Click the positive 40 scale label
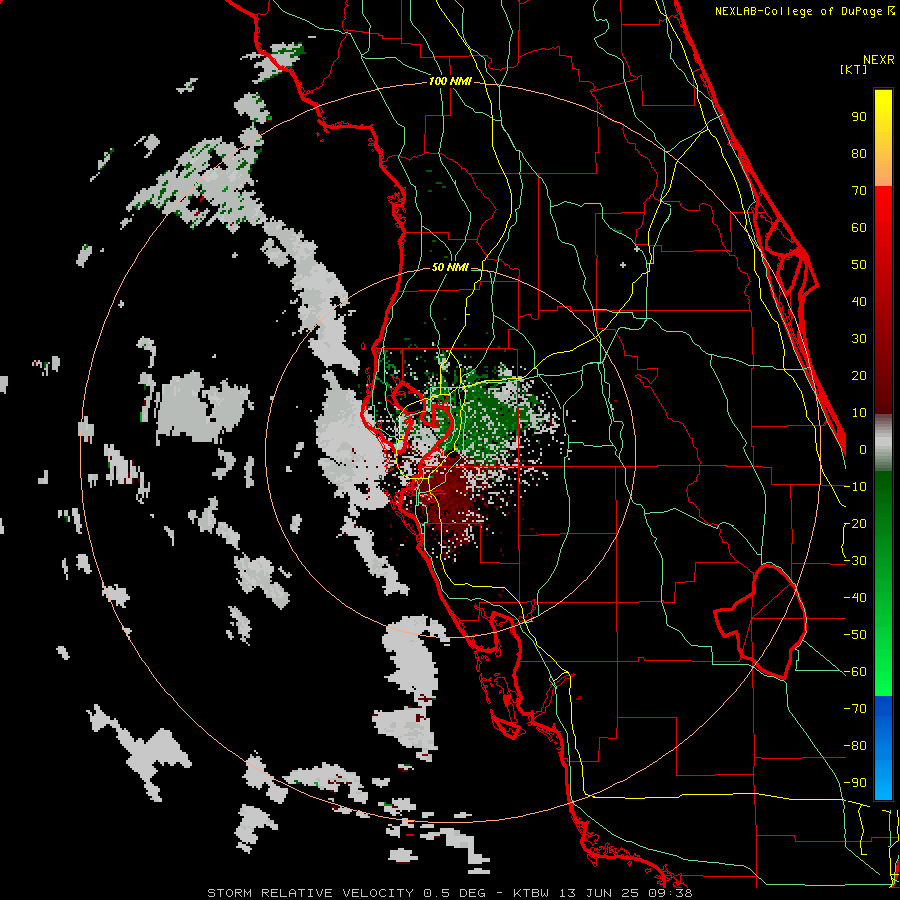 [859, 301]
